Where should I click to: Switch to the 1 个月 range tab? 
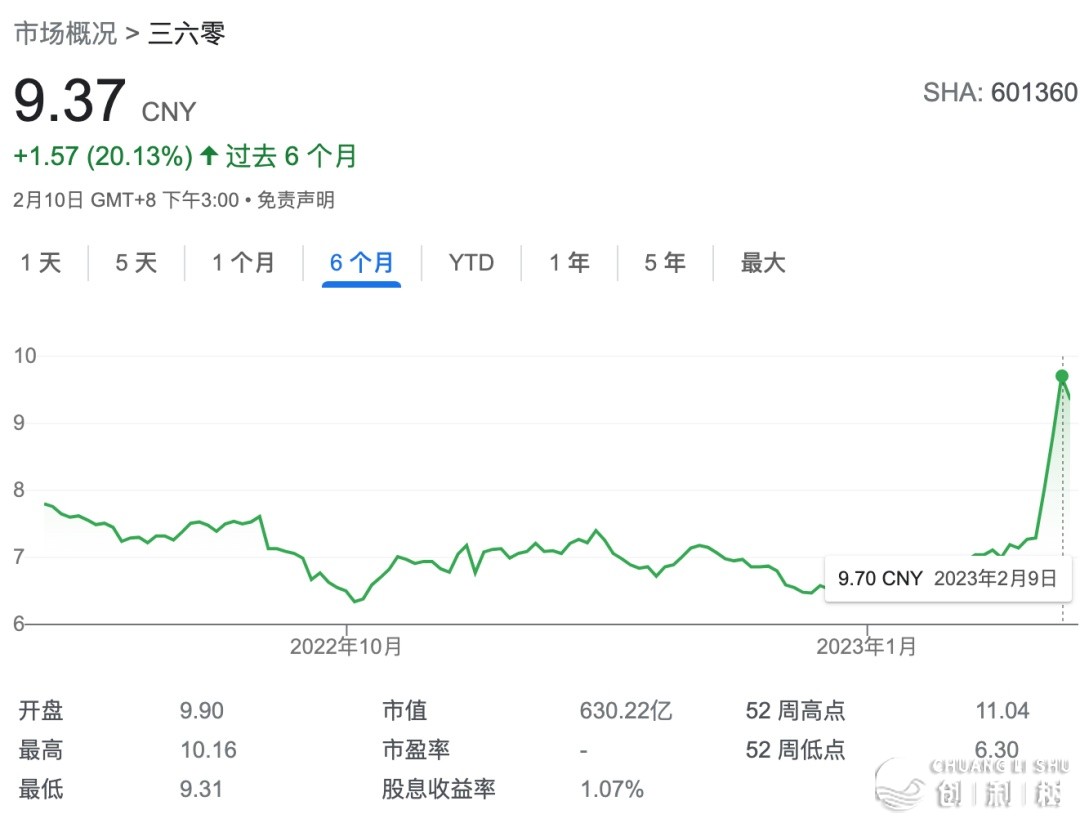pyautogui.click(x=243, y=263)
